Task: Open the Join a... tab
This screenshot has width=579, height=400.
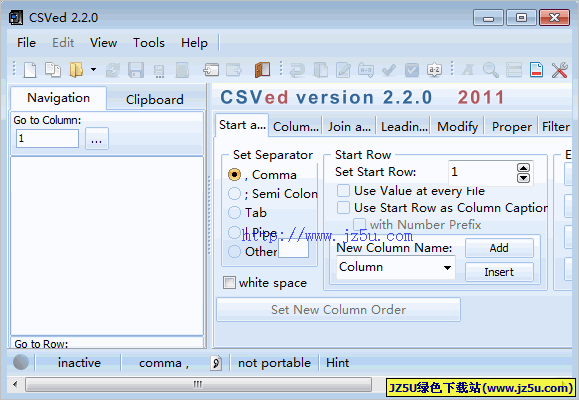Action: 349,127
